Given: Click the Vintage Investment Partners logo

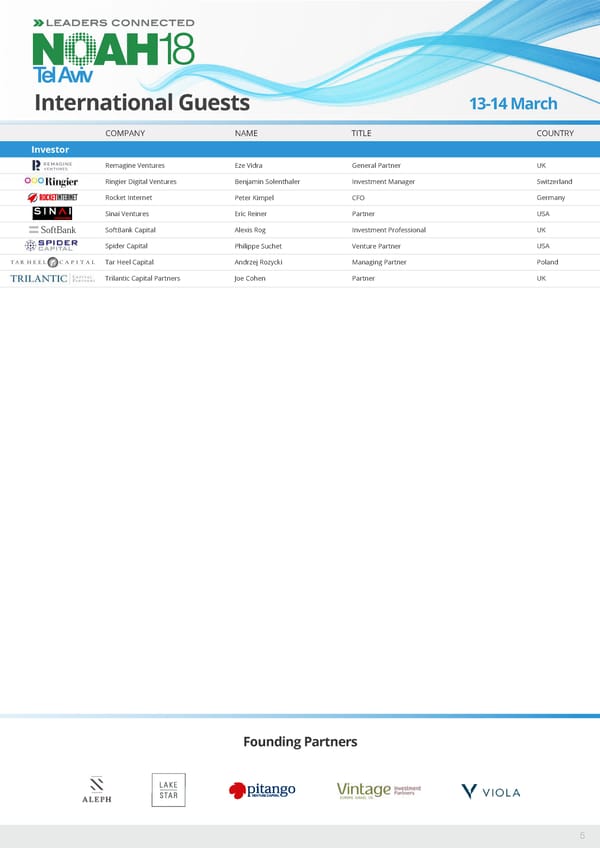Looking at the screenshot, I should 379,790.
